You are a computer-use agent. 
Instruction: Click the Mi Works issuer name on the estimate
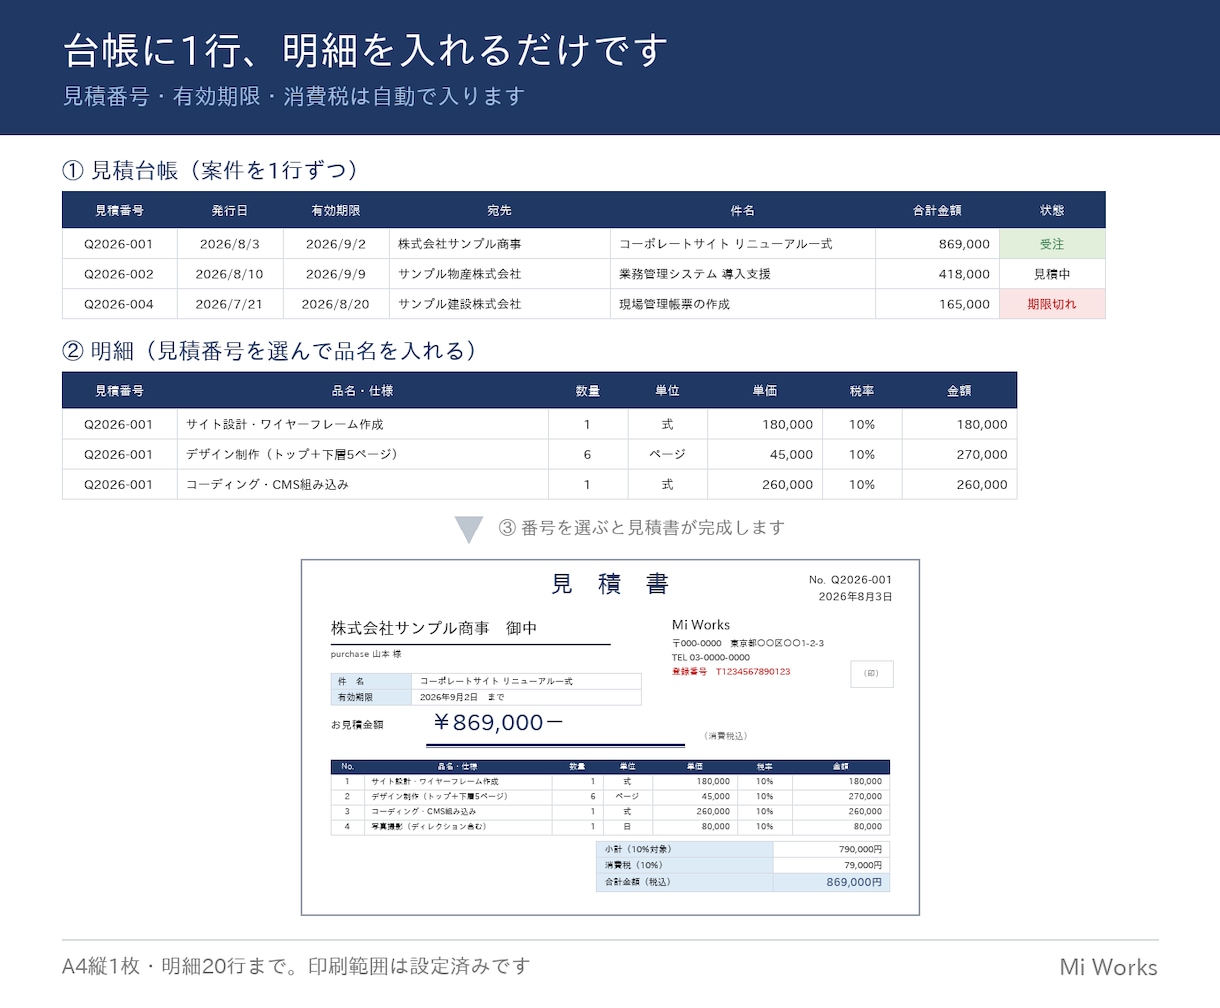(x=701, y=625)
